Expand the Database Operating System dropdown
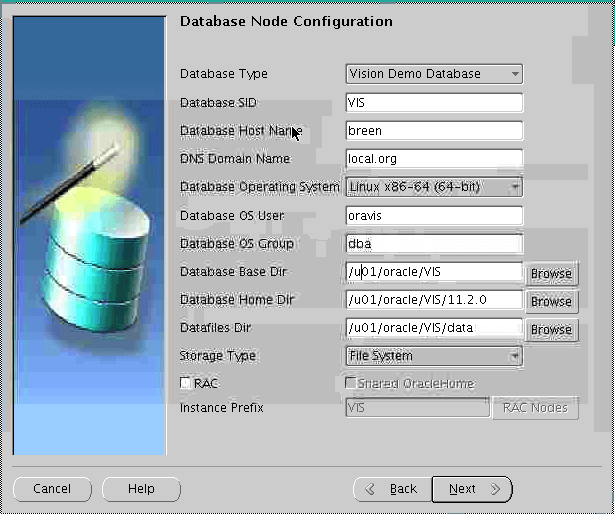 coord(433,187)
